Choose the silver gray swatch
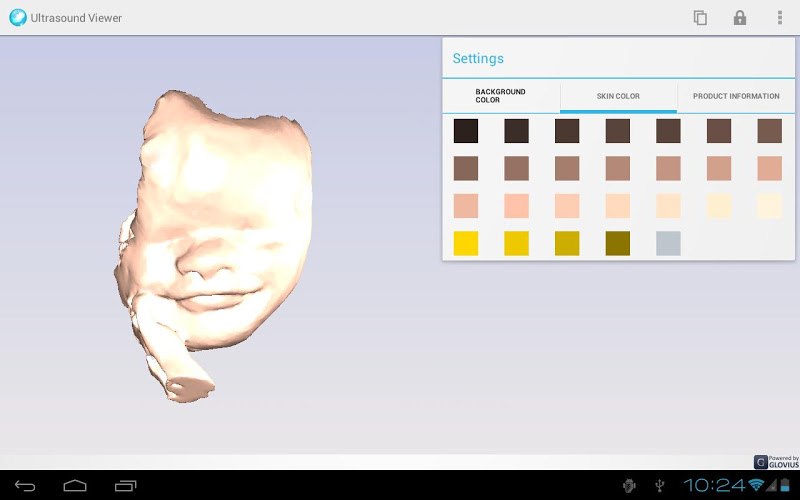 [668, 243]
